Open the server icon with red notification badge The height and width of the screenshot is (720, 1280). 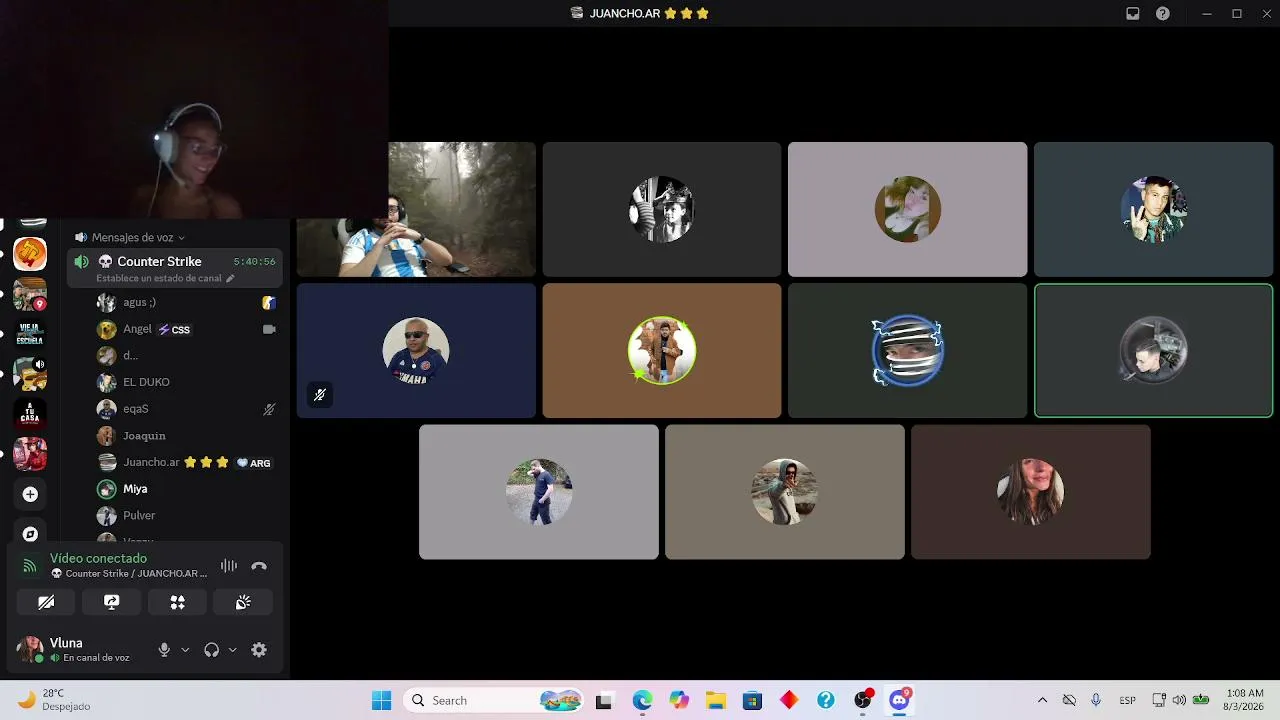30,294
